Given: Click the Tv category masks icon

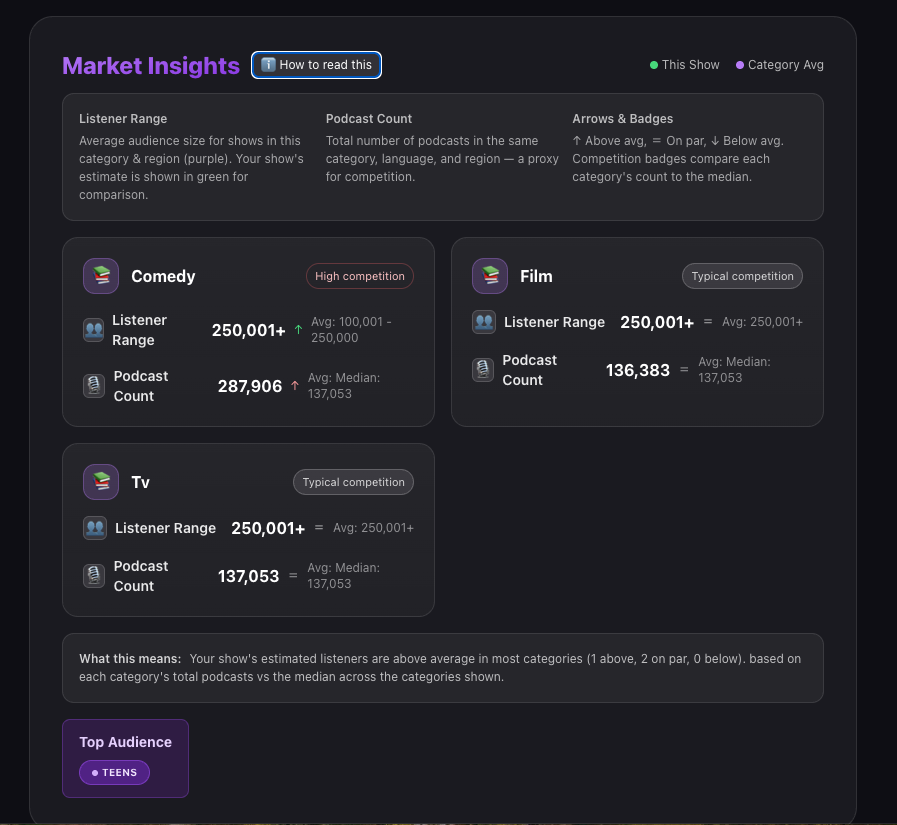Looking at the screenshot, I should 100,481.
